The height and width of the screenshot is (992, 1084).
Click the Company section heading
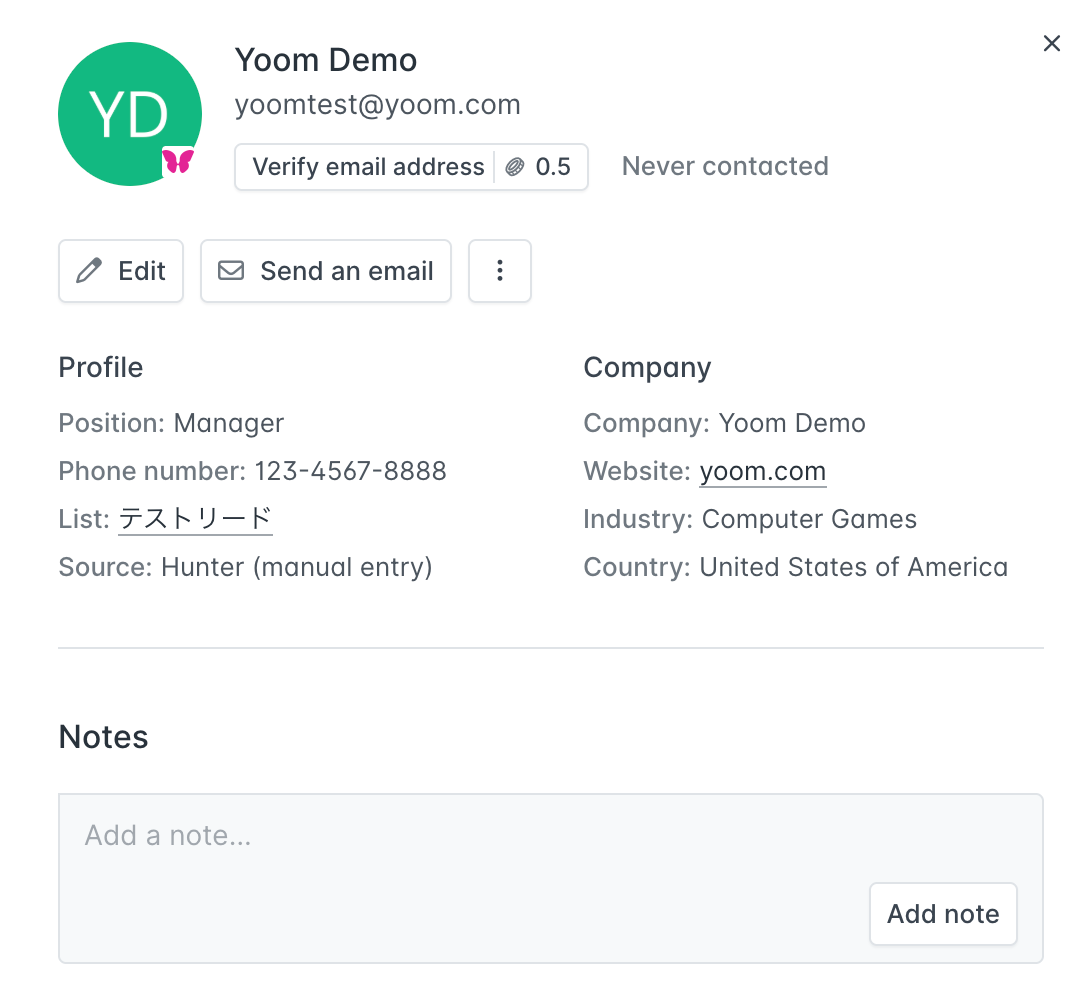click(x=647, y=368)
